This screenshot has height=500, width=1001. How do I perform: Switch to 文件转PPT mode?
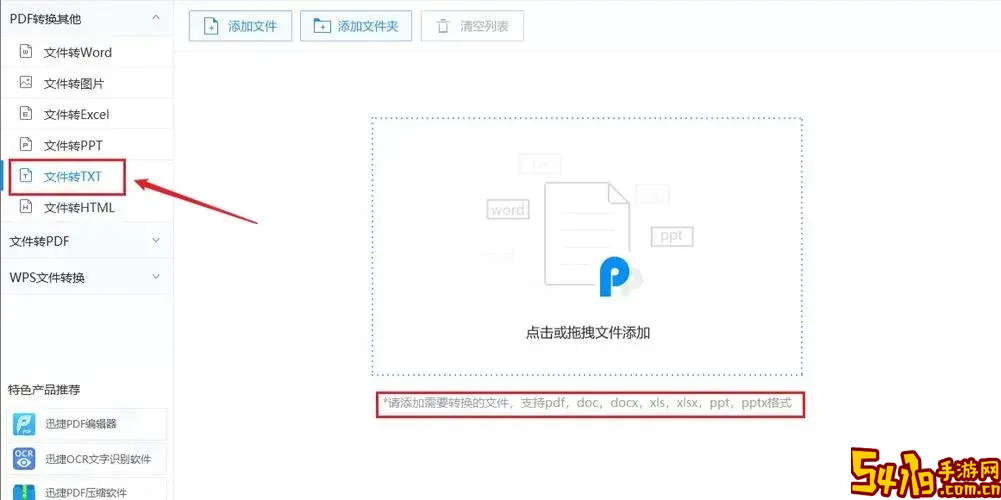tap(87, 145)
